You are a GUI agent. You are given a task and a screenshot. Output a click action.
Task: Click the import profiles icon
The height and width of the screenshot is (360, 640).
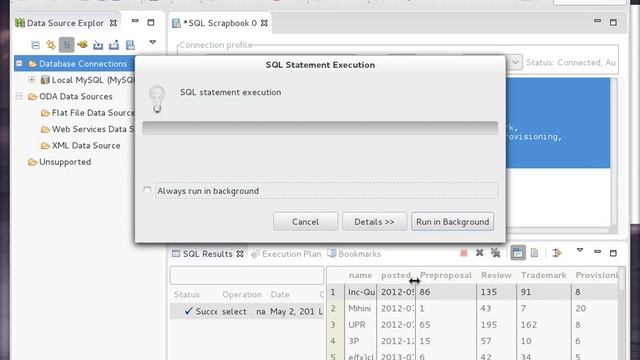tap(98, 45)
